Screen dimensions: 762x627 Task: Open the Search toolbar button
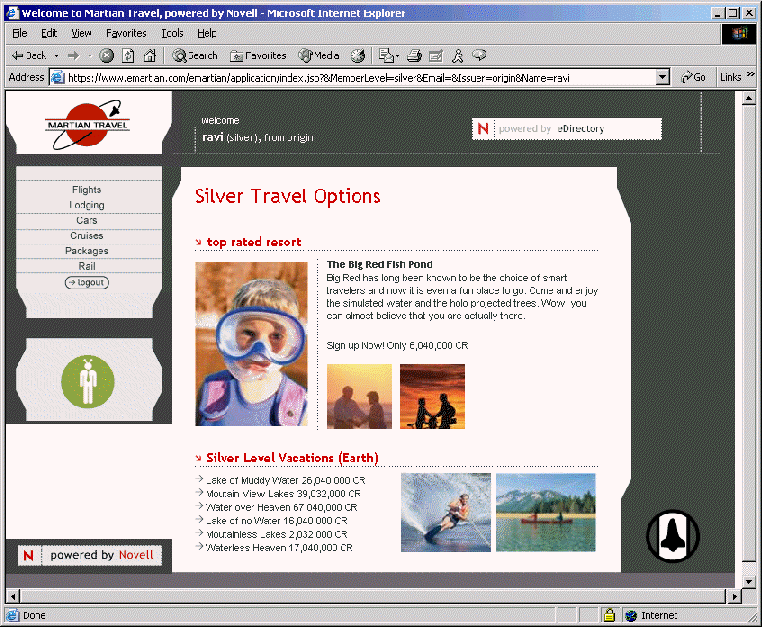(x=194, y=56)
